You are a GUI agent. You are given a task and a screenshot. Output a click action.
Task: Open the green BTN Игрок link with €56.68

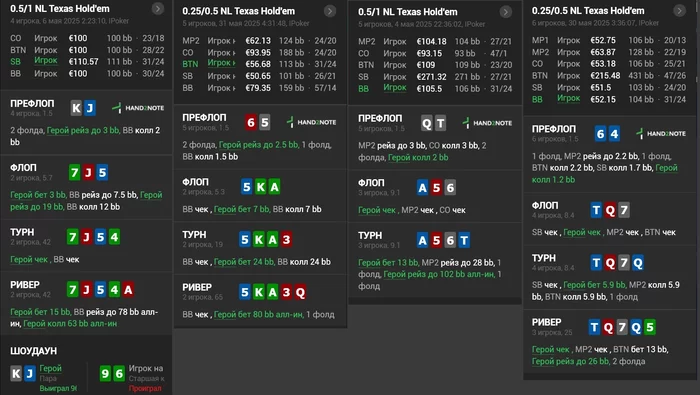(221, 63)
